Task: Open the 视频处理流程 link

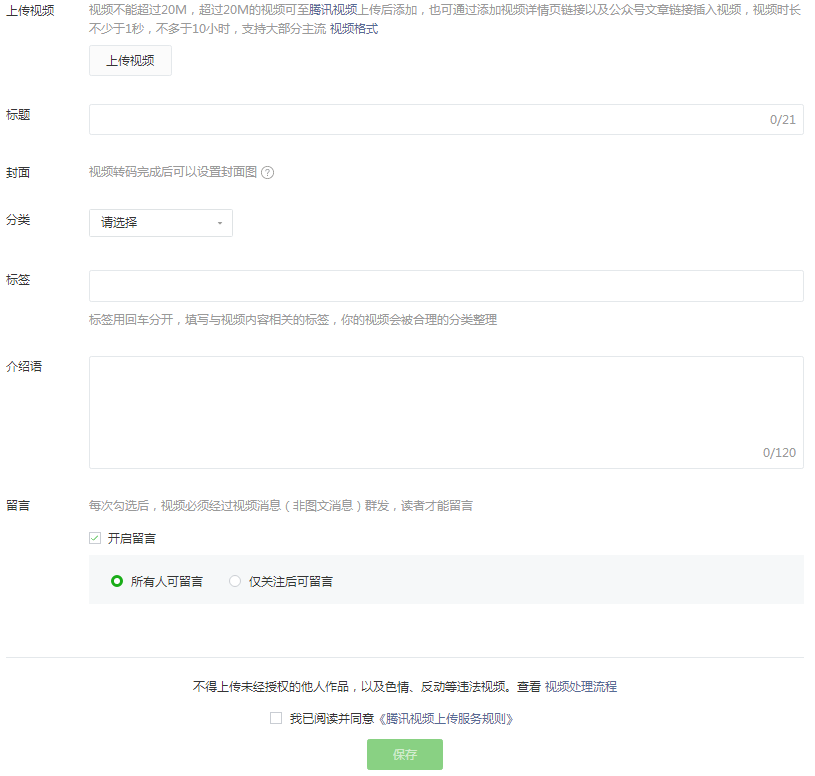Action: click(x=581, y=687)
